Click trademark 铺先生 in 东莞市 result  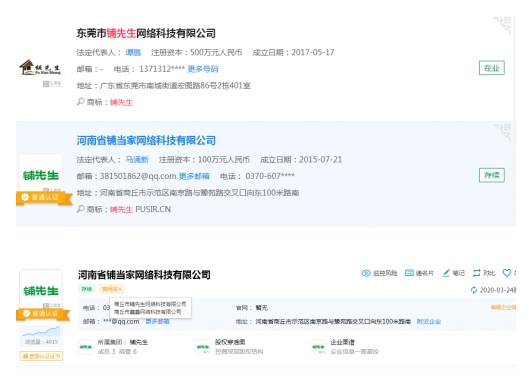click(121, 102)
